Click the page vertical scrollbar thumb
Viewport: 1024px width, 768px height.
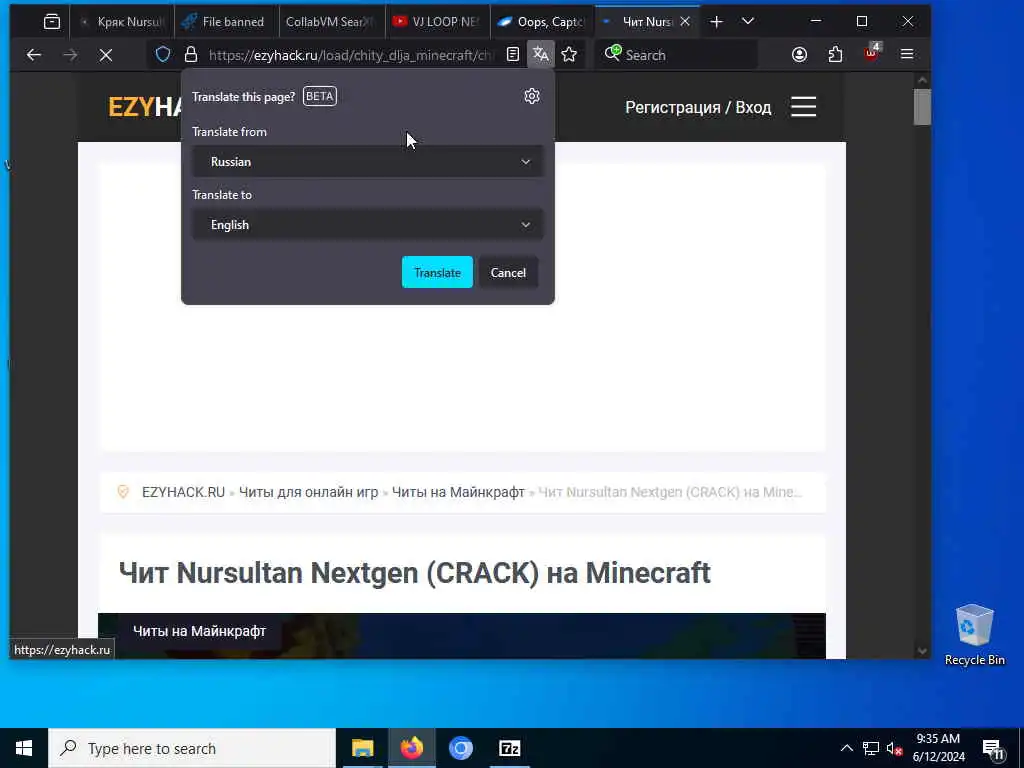coord(922,106)
